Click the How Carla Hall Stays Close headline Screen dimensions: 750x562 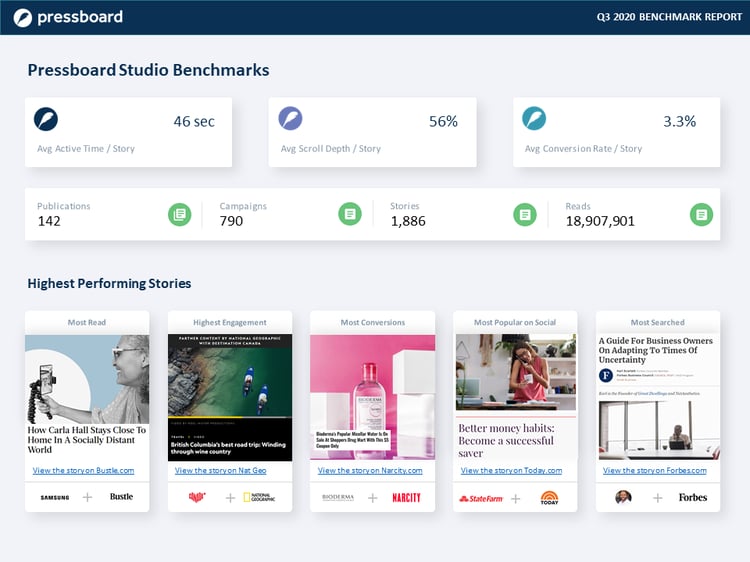pos(87,440)
